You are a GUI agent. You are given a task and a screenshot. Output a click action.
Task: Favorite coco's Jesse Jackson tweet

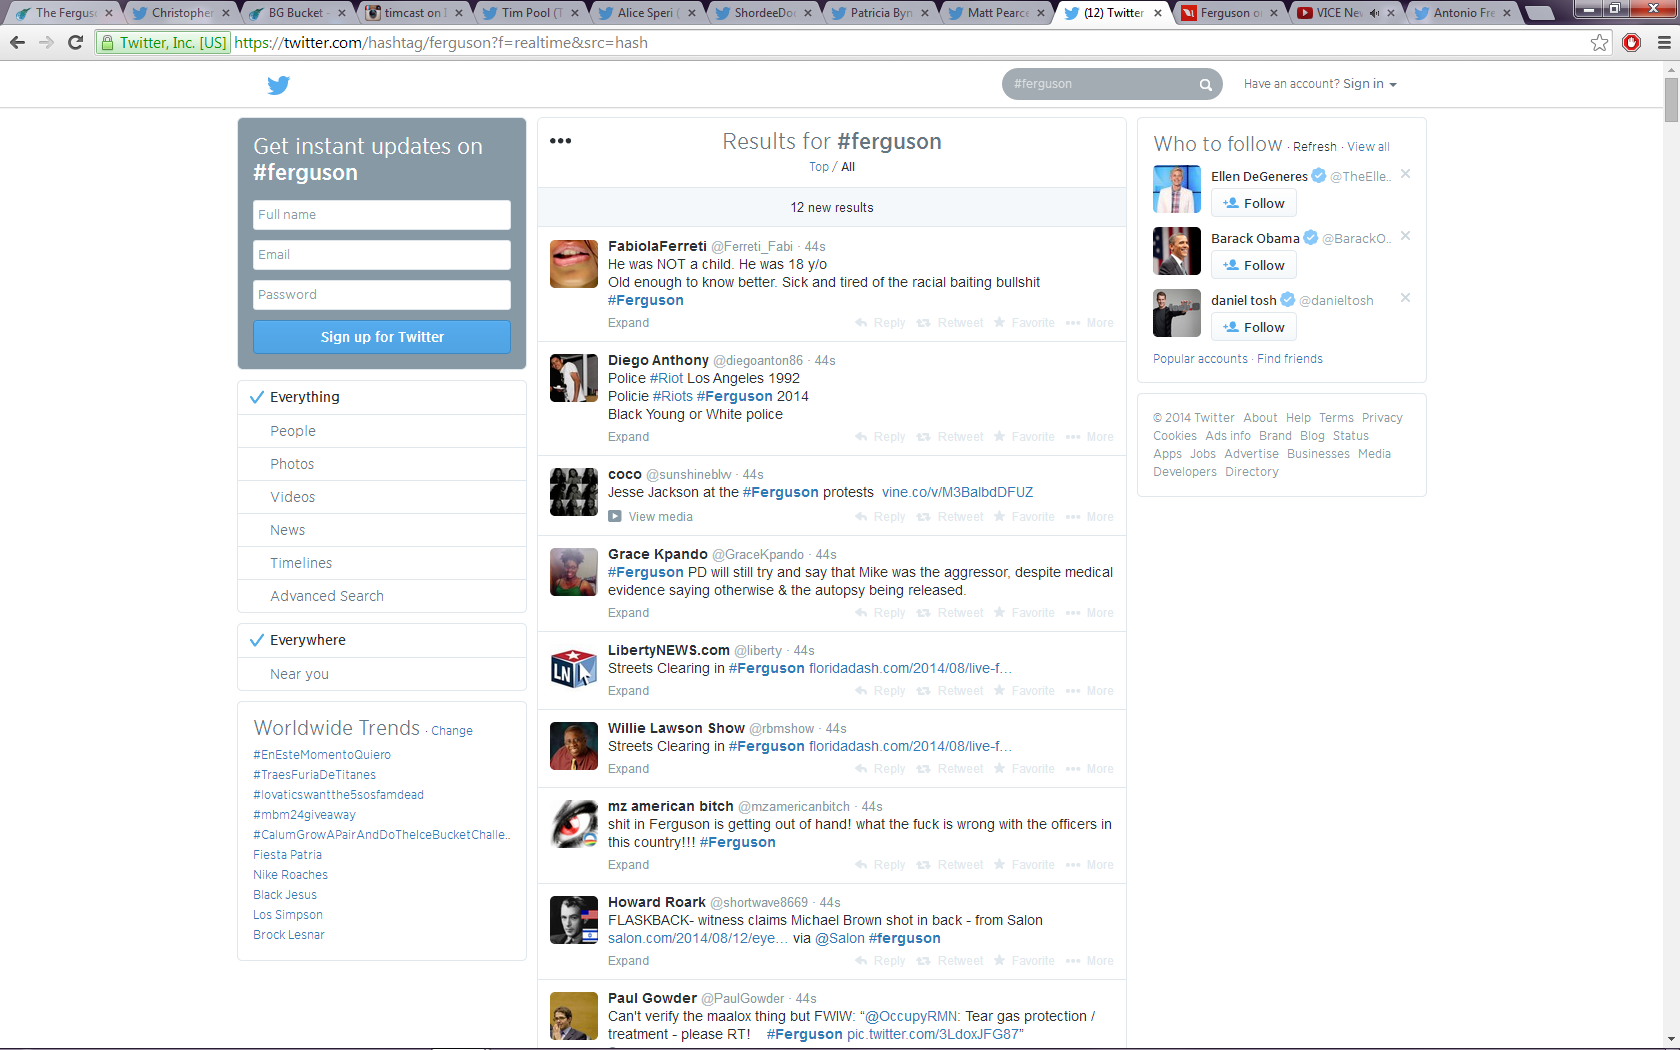(1024, 517)
